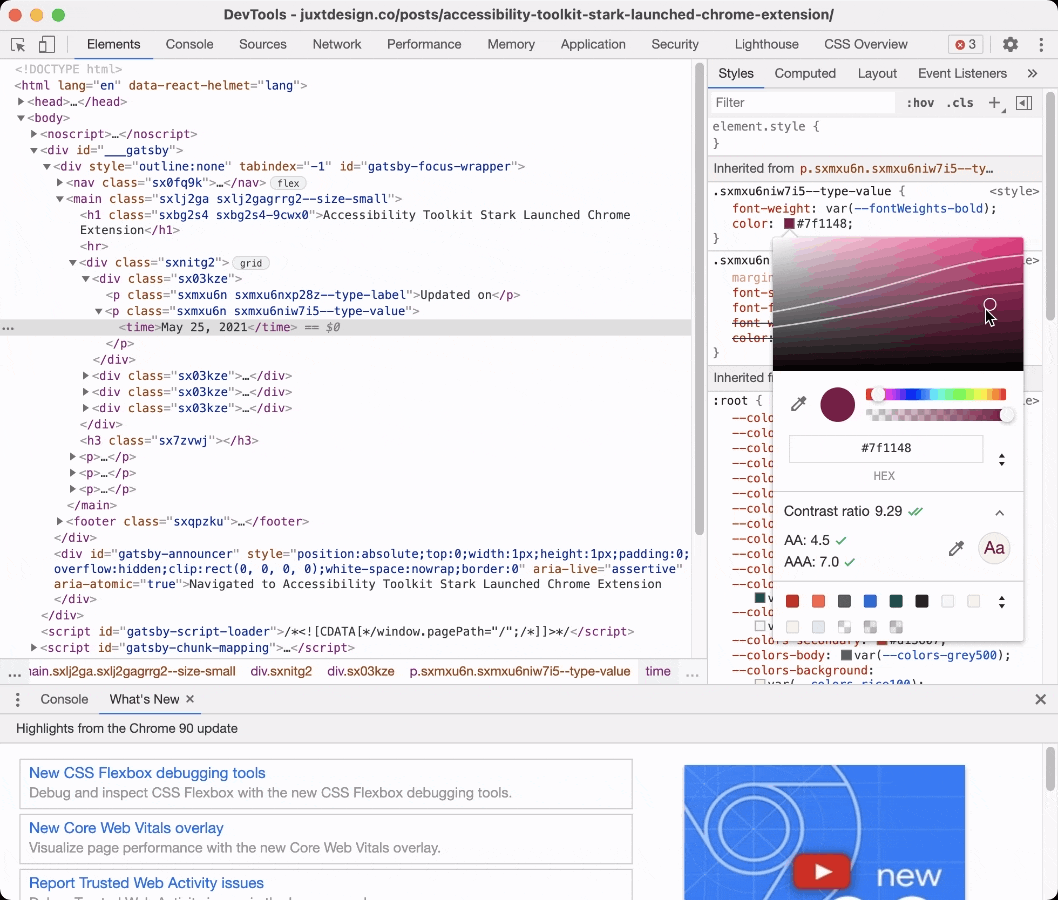
Task: Click the red error count badge
Action: (x=965, y=45)
